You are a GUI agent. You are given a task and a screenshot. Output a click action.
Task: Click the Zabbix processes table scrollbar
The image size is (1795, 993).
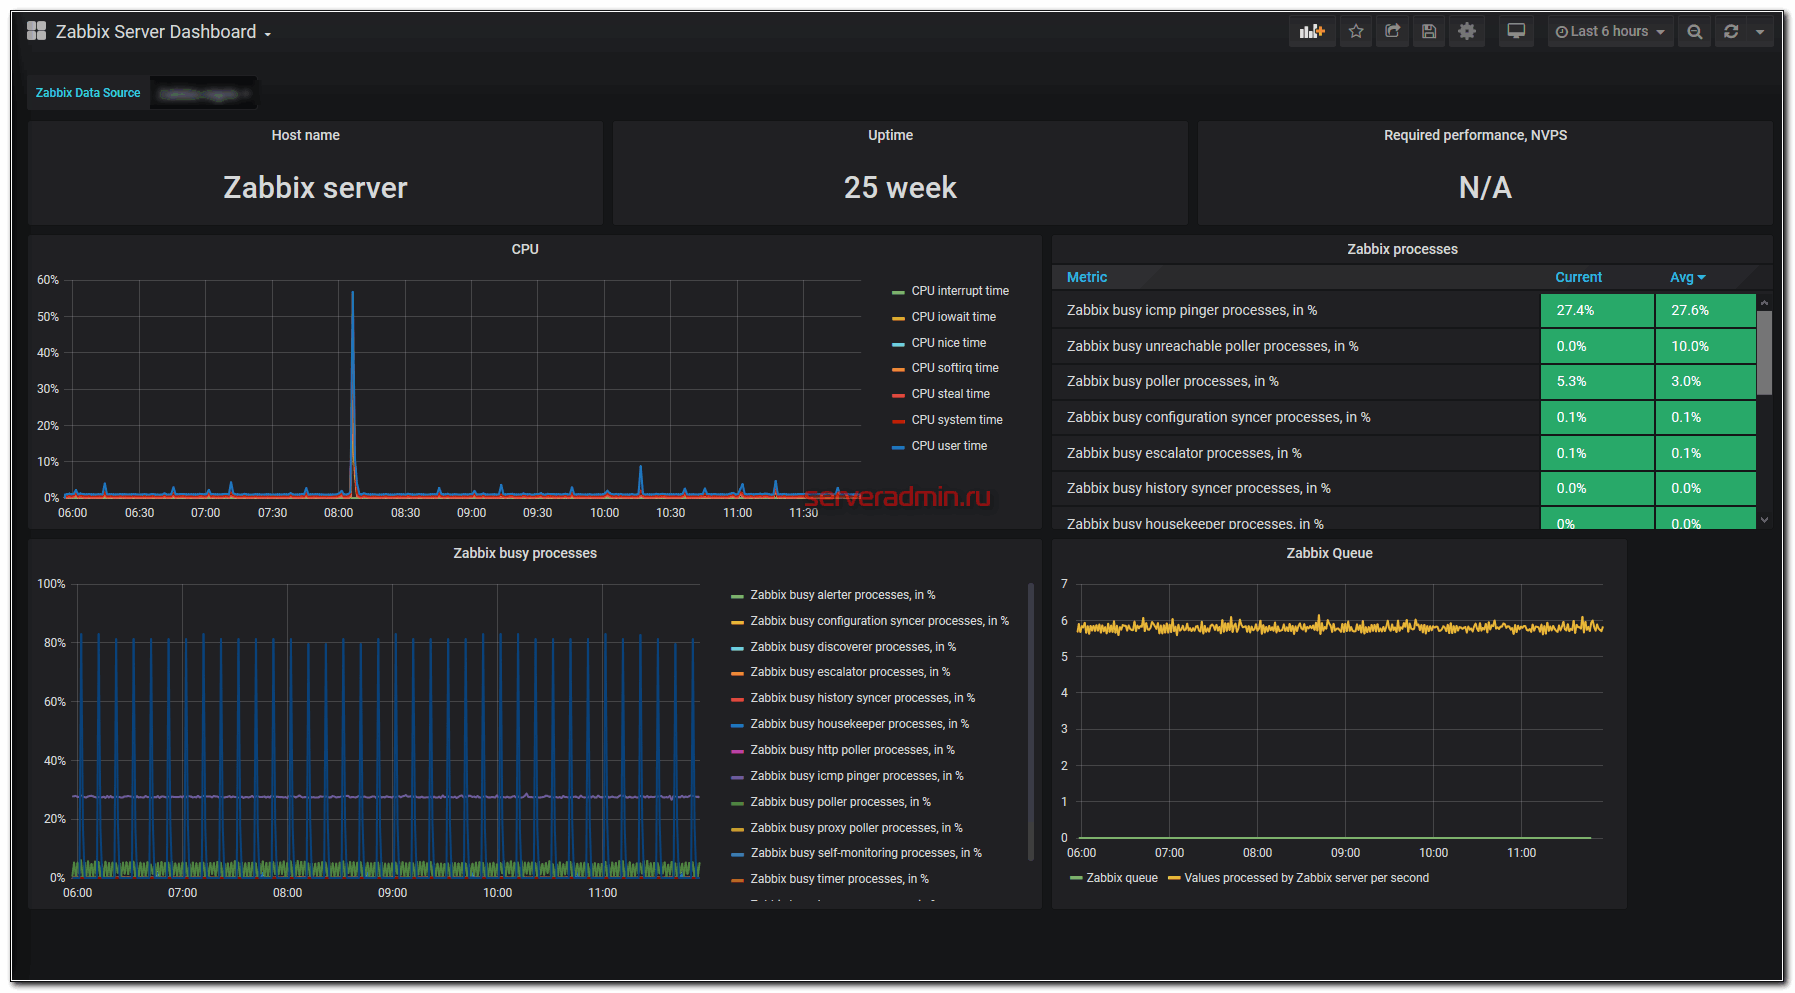[x=1764, y=353]
